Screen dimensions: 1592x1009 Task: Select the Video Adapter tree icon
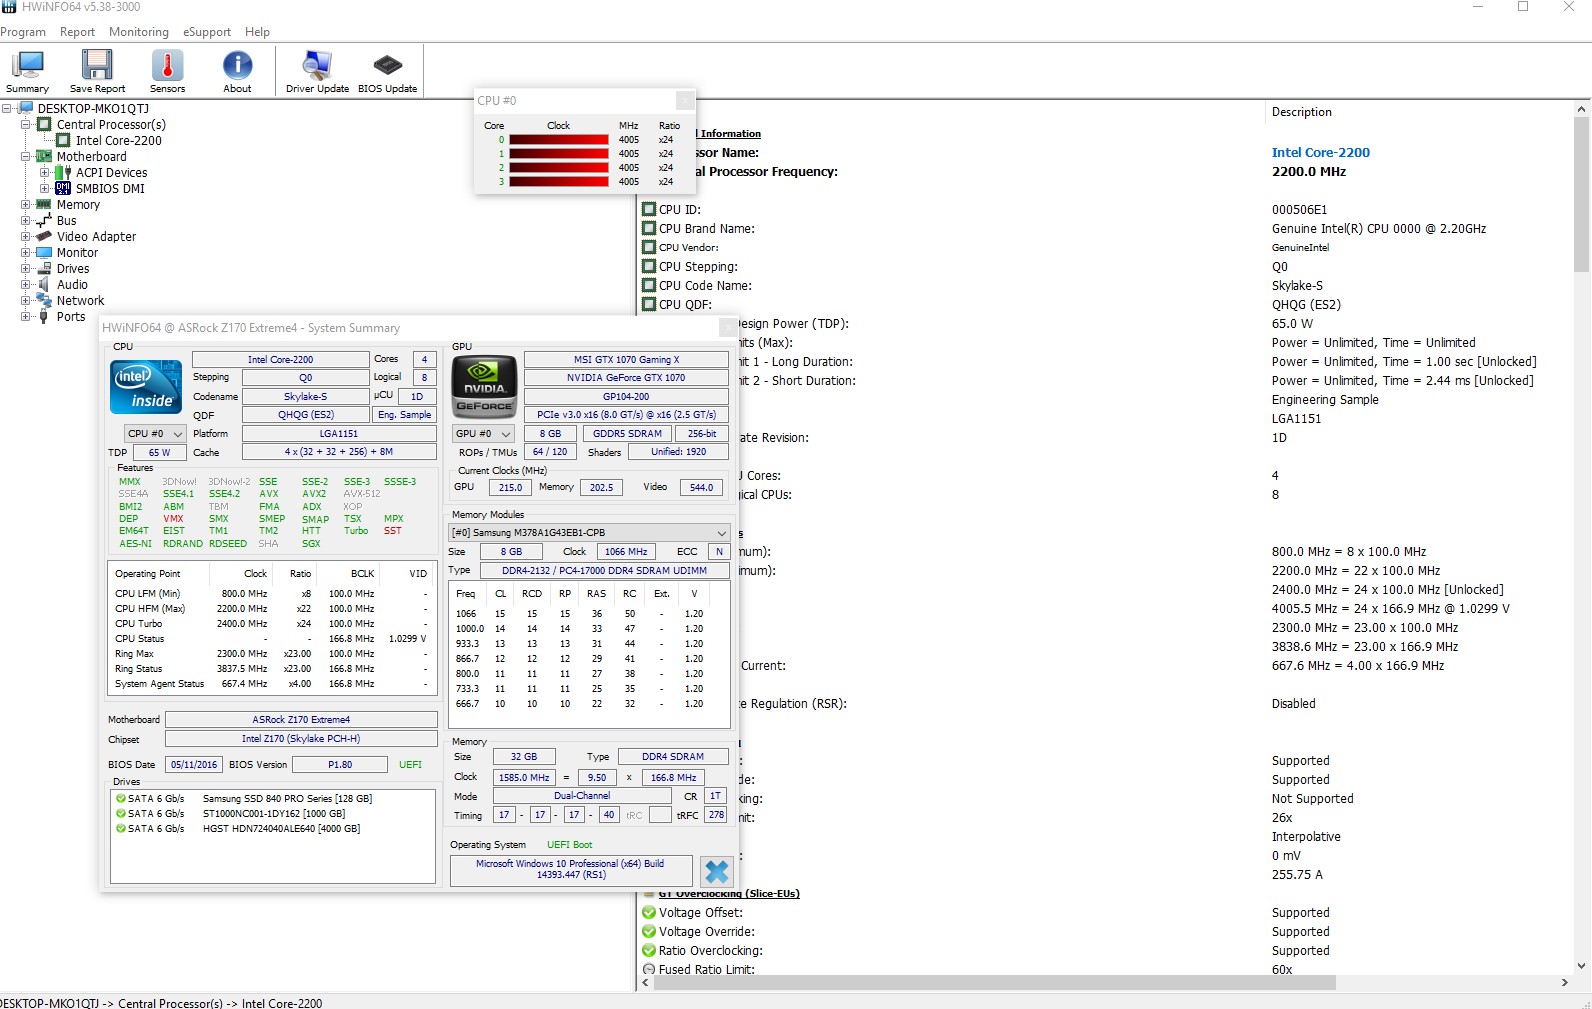(44, 236)
